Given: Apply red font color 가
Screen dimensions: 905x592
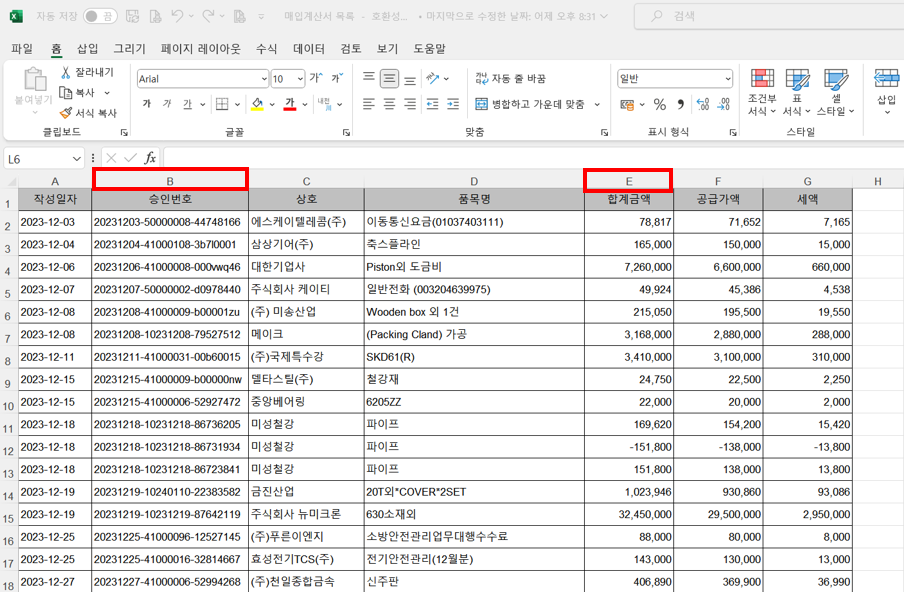Looking at the screenshot, I should point(290,104).
